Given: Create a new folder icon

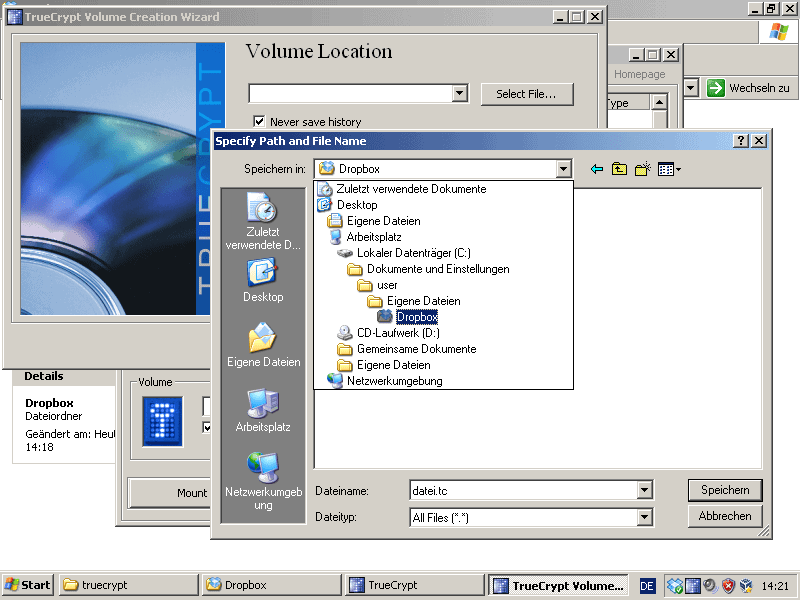Looking at the screenshot, I should 642,169.
